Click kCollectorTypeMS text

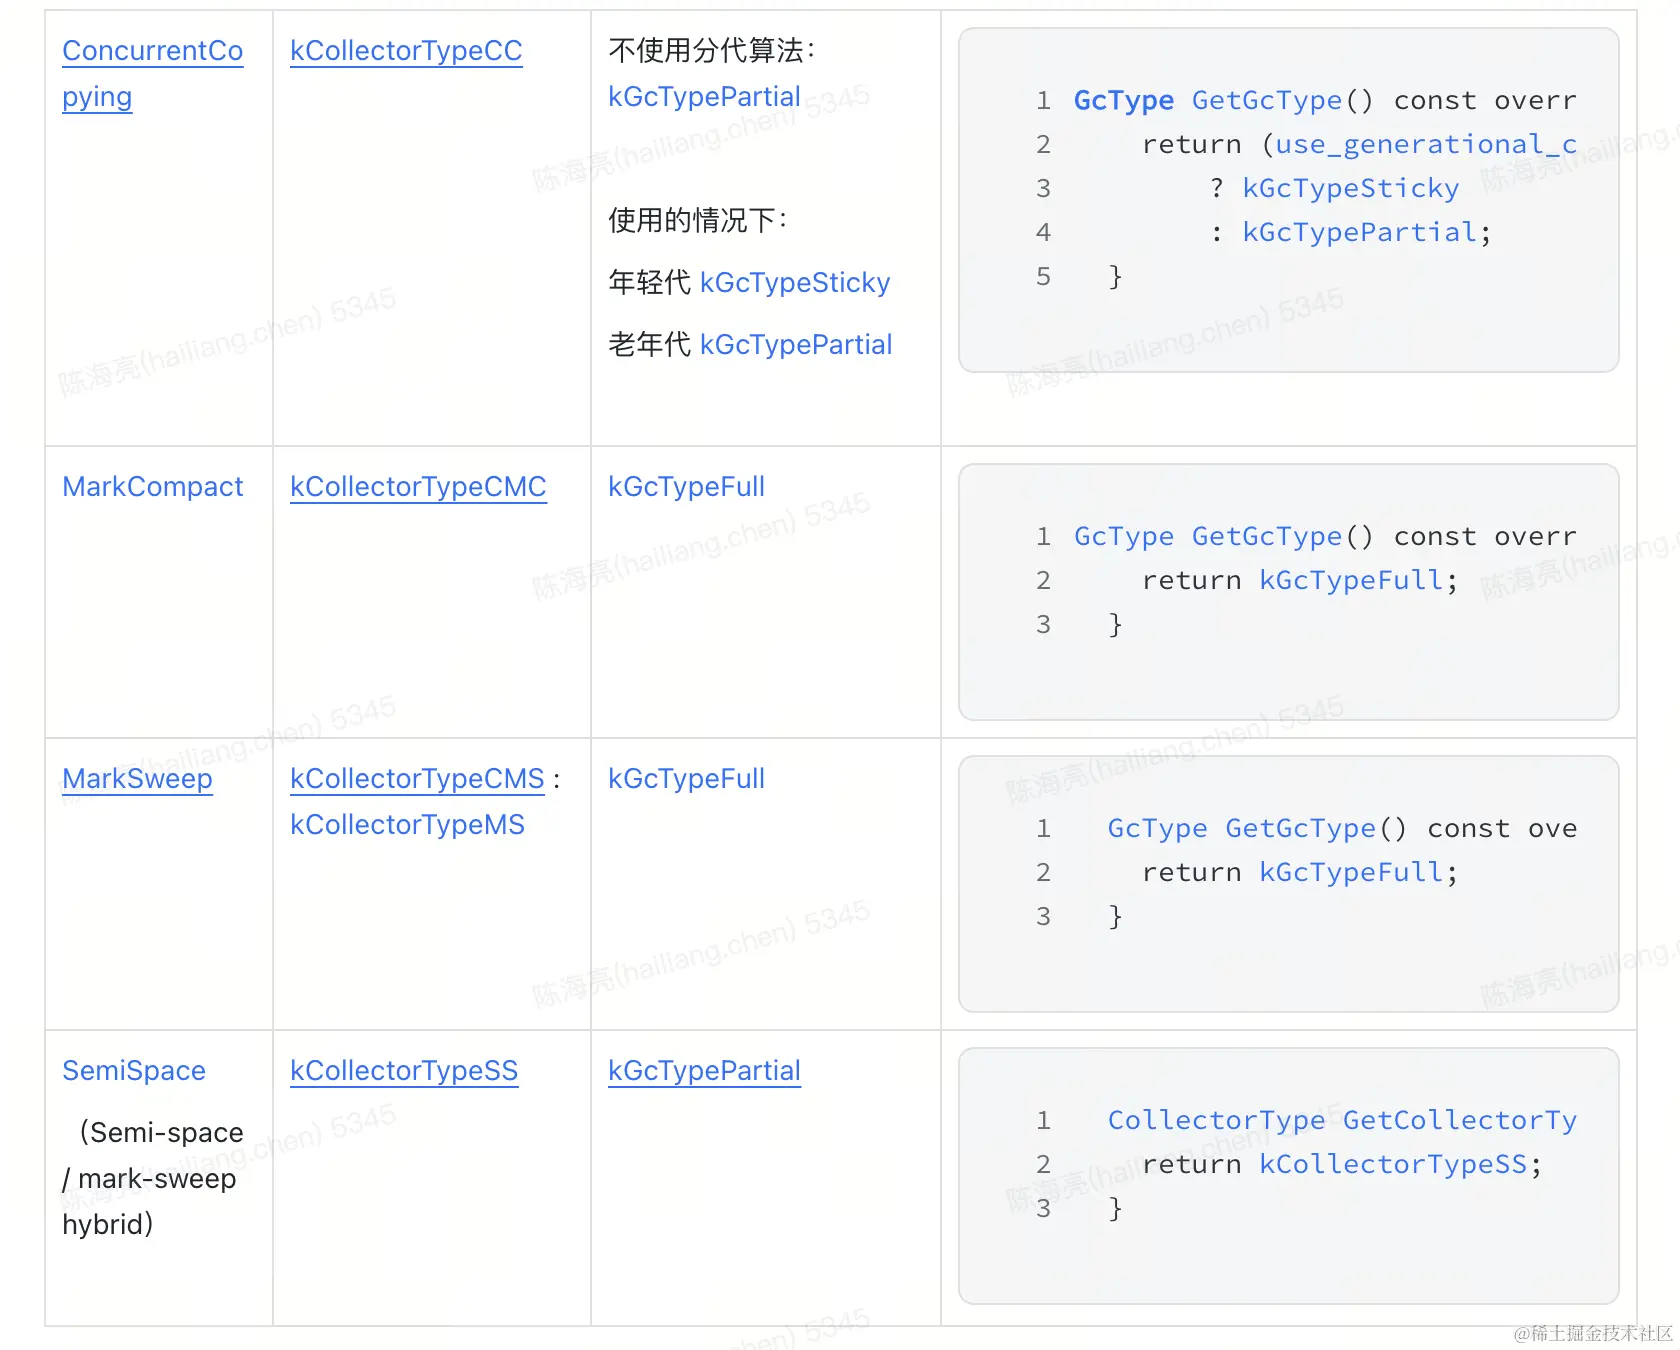pos(407,824)
